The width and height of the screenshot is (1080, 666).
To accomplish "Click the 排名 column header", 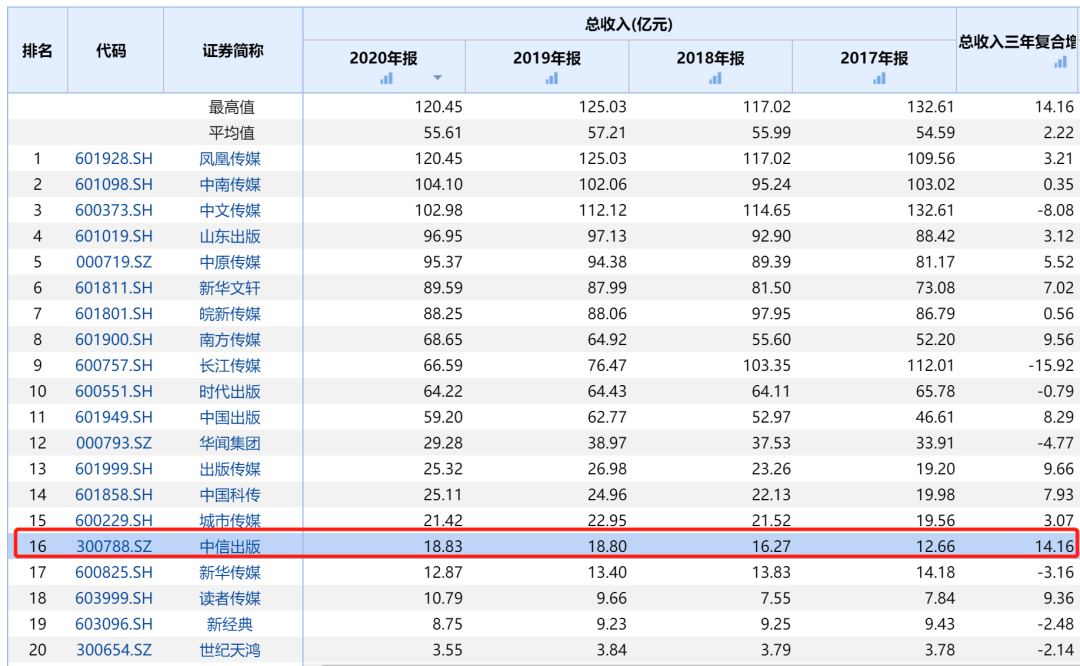I will coord(37,50).
